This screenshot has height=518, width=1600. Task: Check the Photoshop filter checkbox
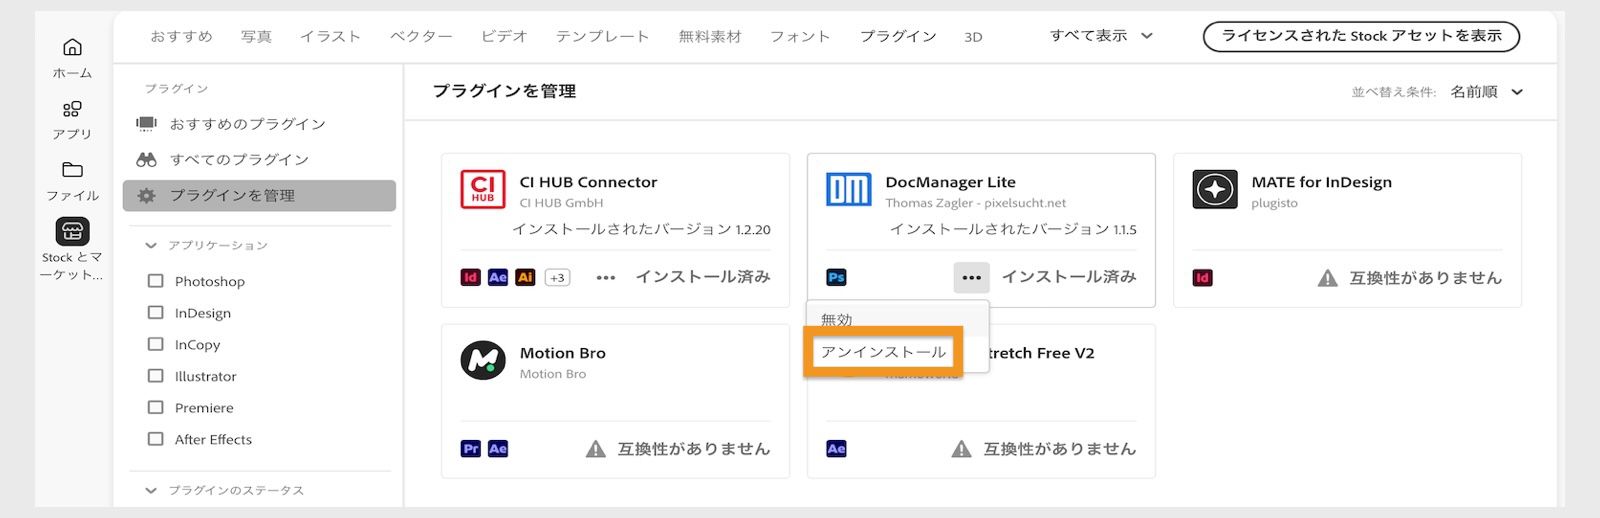coord(155,281)
